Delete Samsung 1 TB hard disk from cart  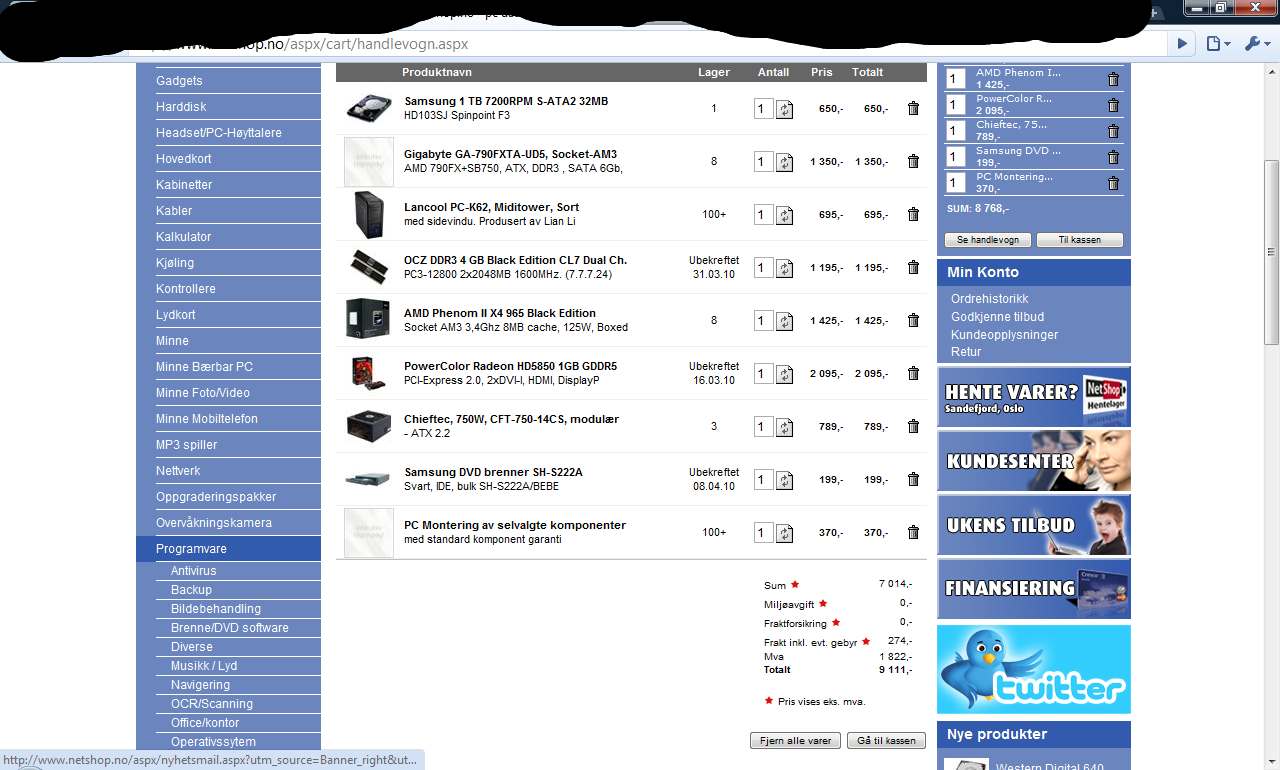pos(913,108)
